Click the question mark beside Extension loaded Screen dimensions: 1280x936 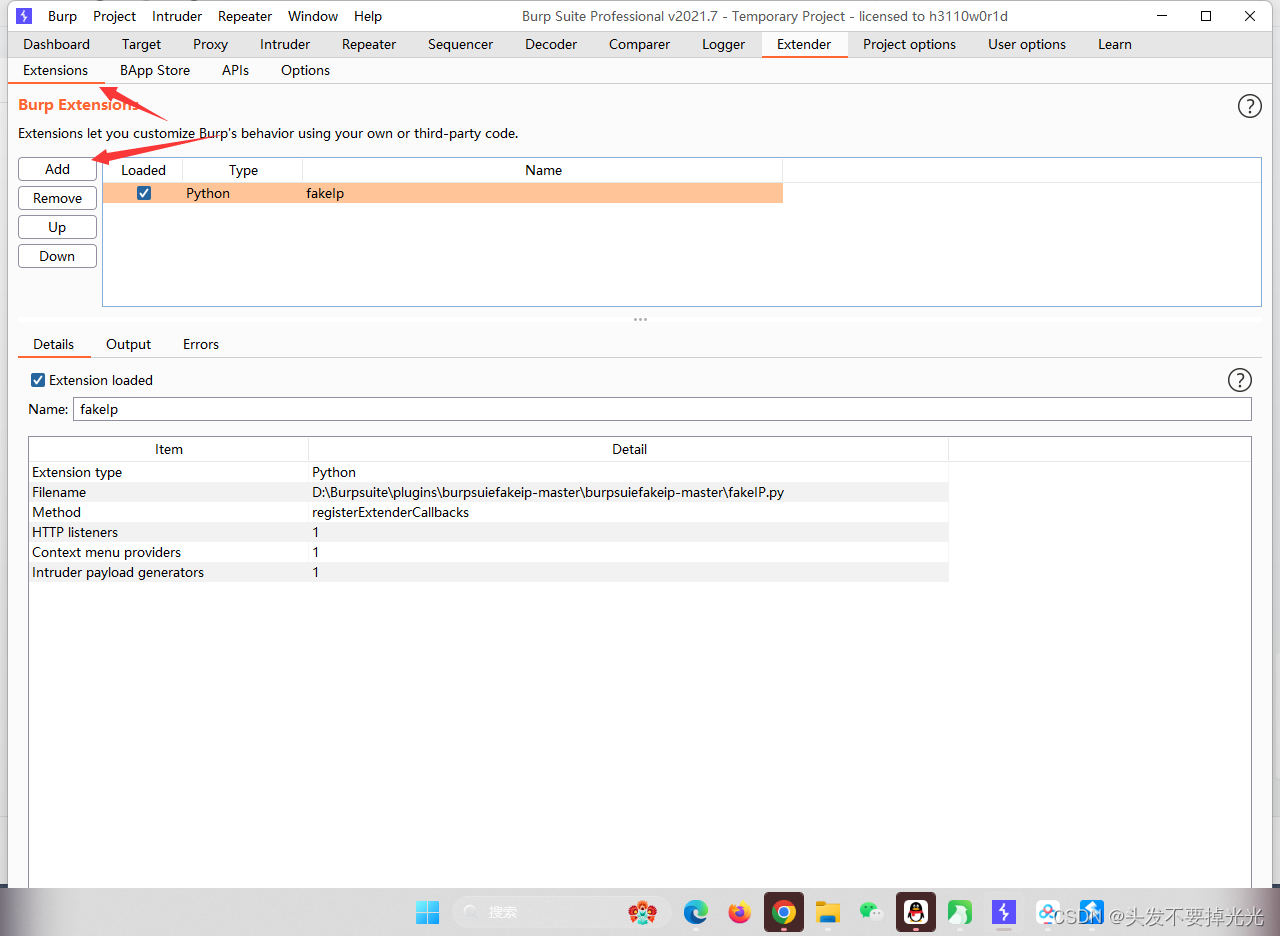1240,380
